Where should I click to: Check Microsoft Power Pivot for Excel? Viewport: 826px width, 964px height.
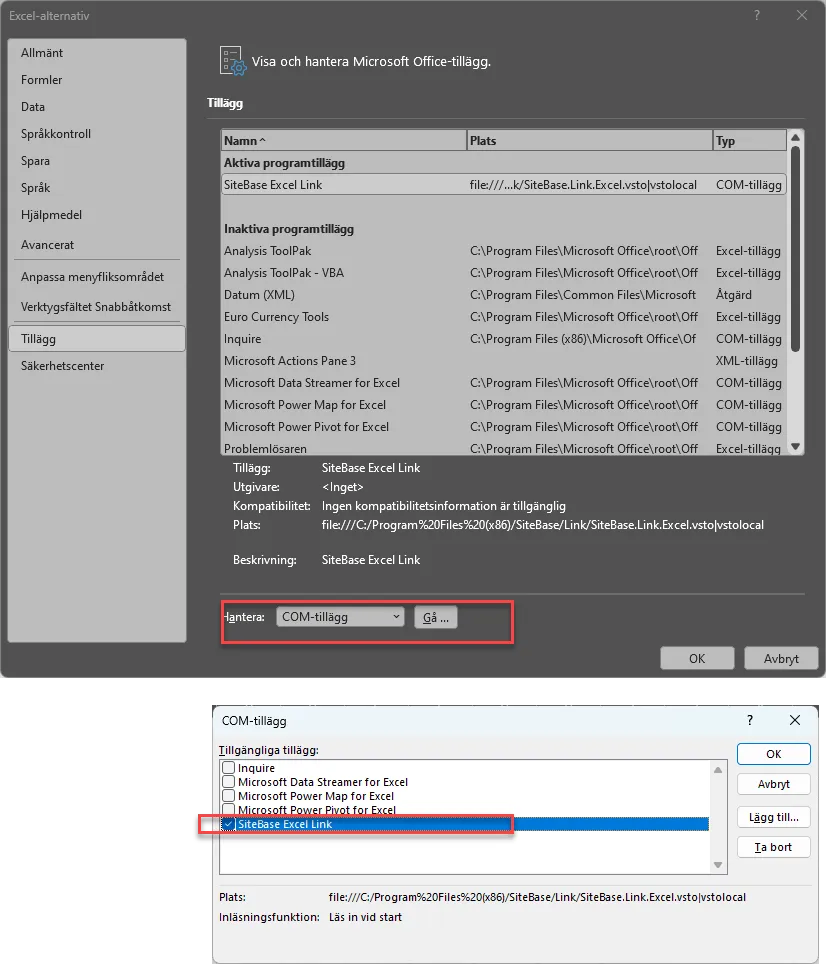coord(229,809)
